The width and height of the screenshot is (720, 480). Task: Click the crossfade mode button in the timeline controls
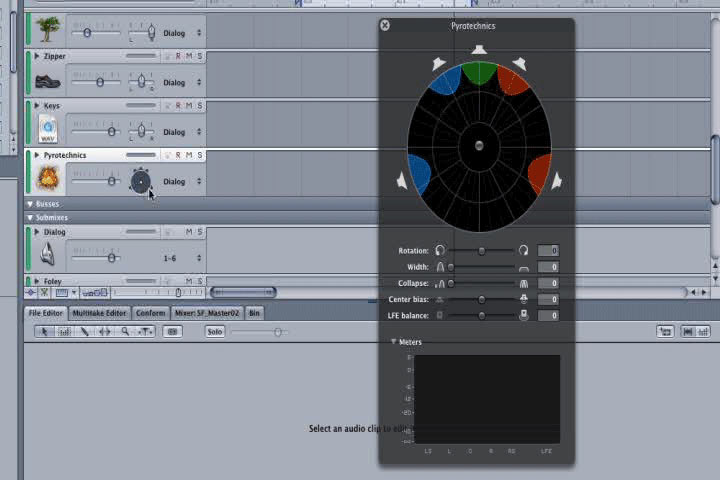click(44, 292)
